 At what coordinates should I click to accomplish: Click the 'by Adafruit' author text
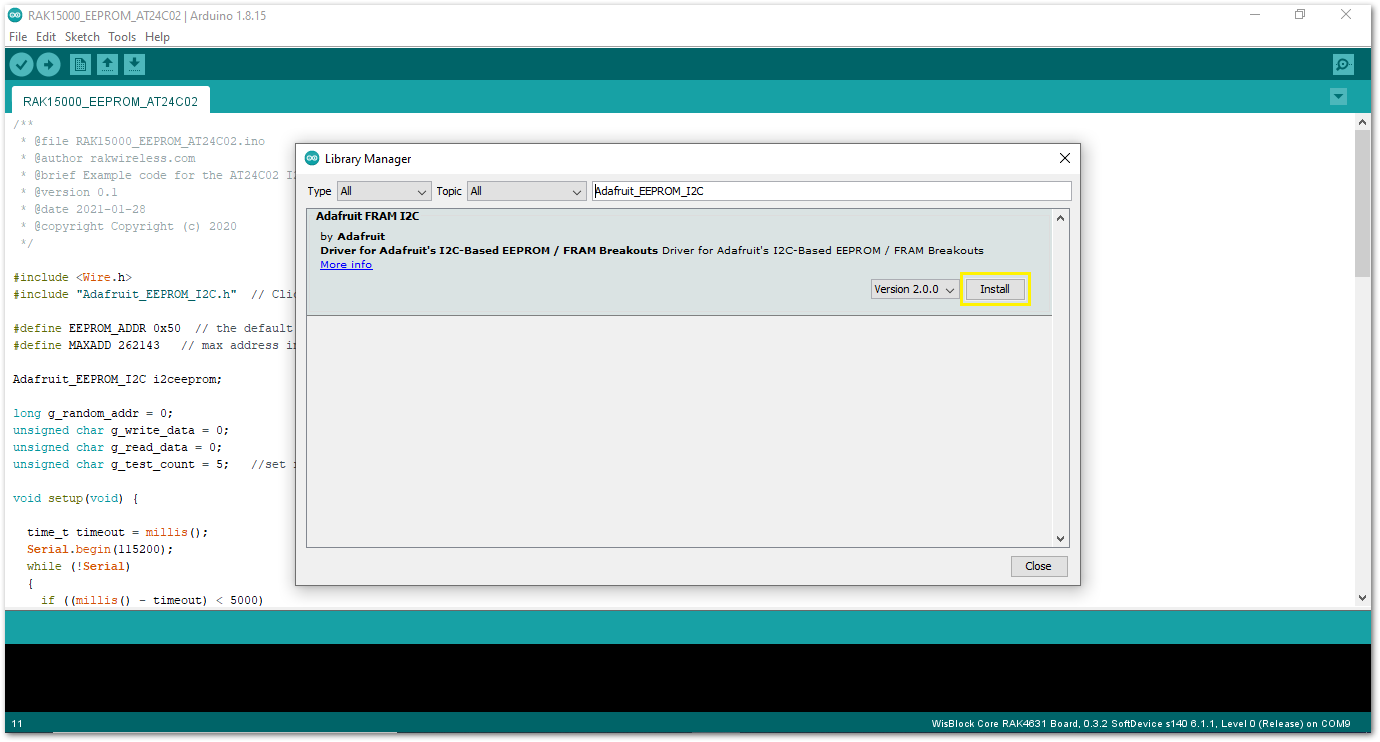point(352,237)
